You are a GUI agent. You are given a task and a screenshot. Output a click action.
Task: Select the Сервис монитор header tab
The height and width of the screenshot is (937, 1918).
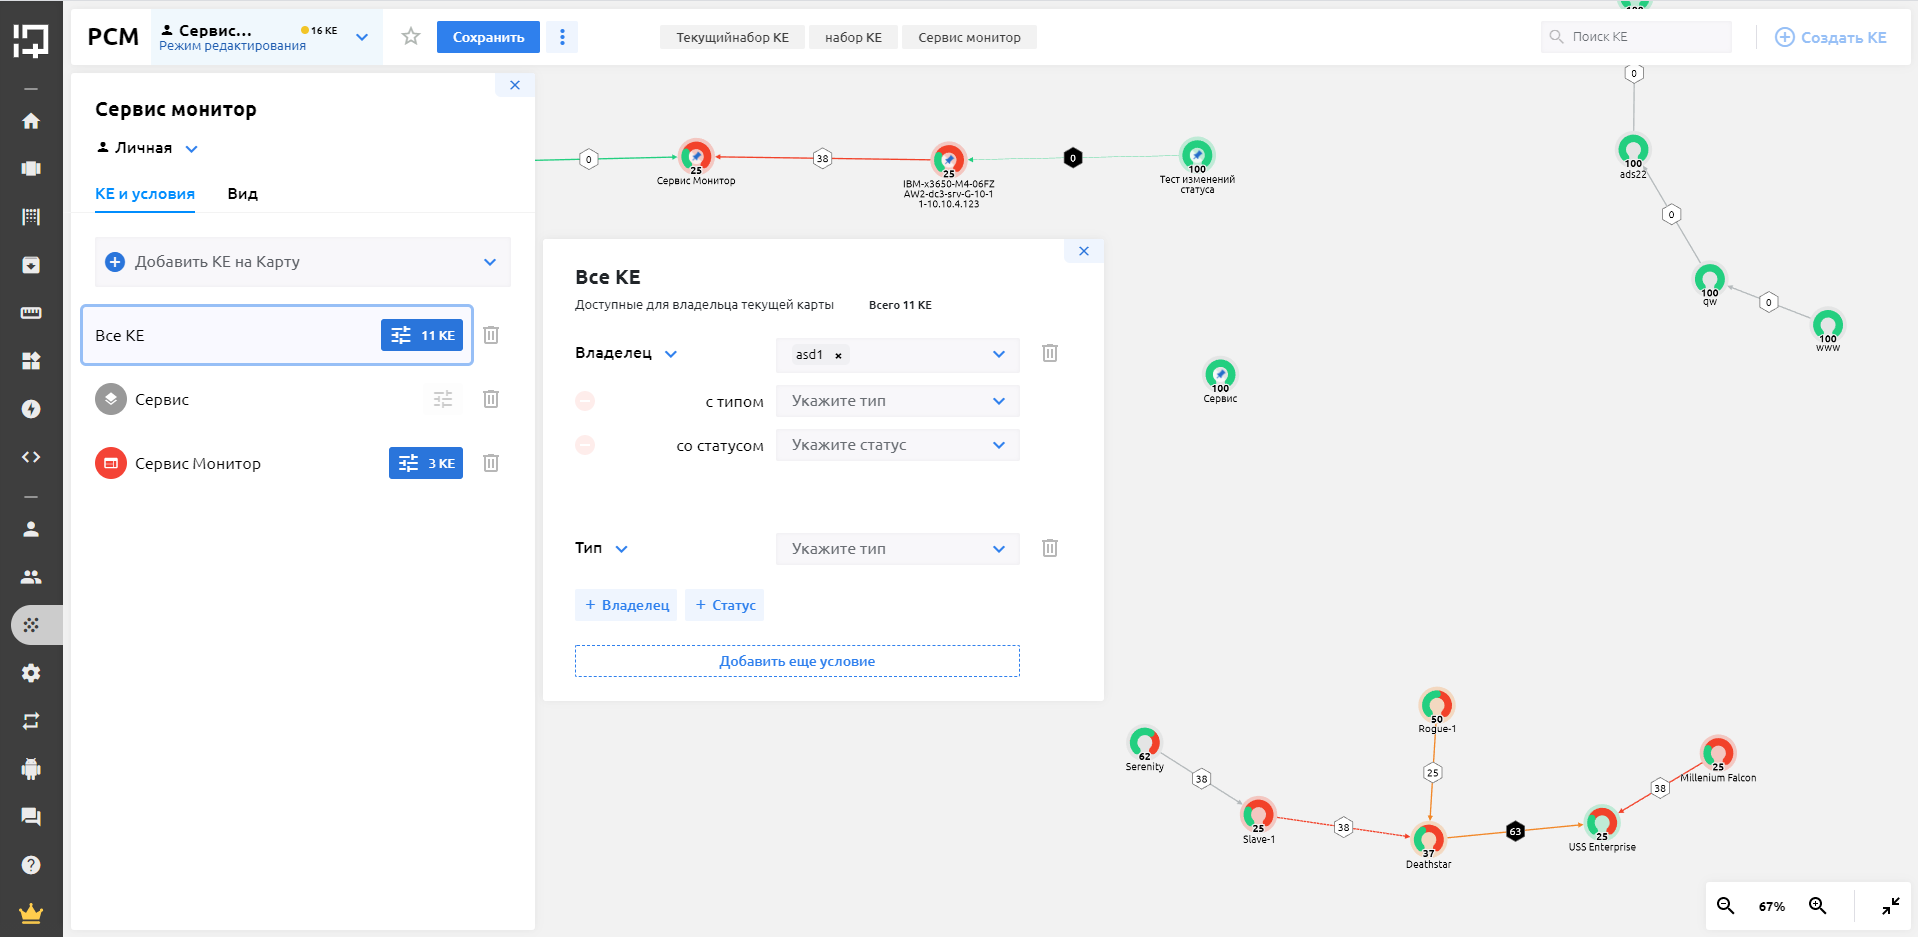(969, 37)
